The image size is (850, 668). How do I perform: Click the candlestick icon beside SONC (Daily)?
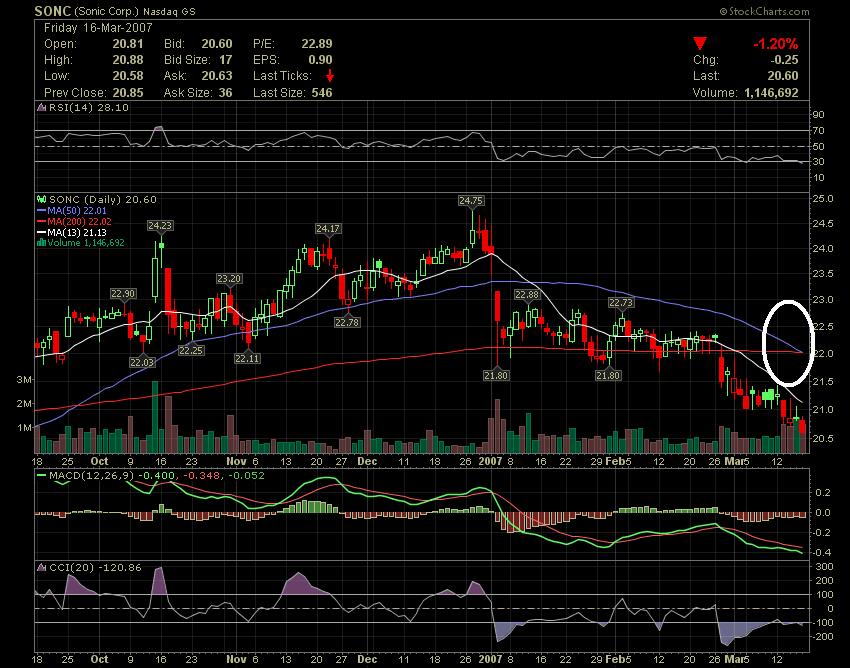41,200
